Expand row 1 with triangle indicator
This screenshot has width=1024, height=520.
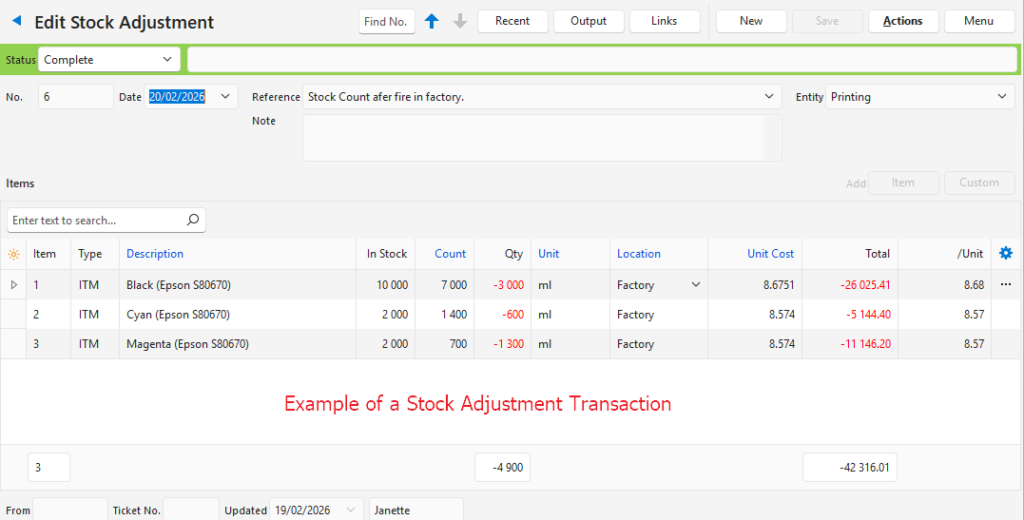14,285
